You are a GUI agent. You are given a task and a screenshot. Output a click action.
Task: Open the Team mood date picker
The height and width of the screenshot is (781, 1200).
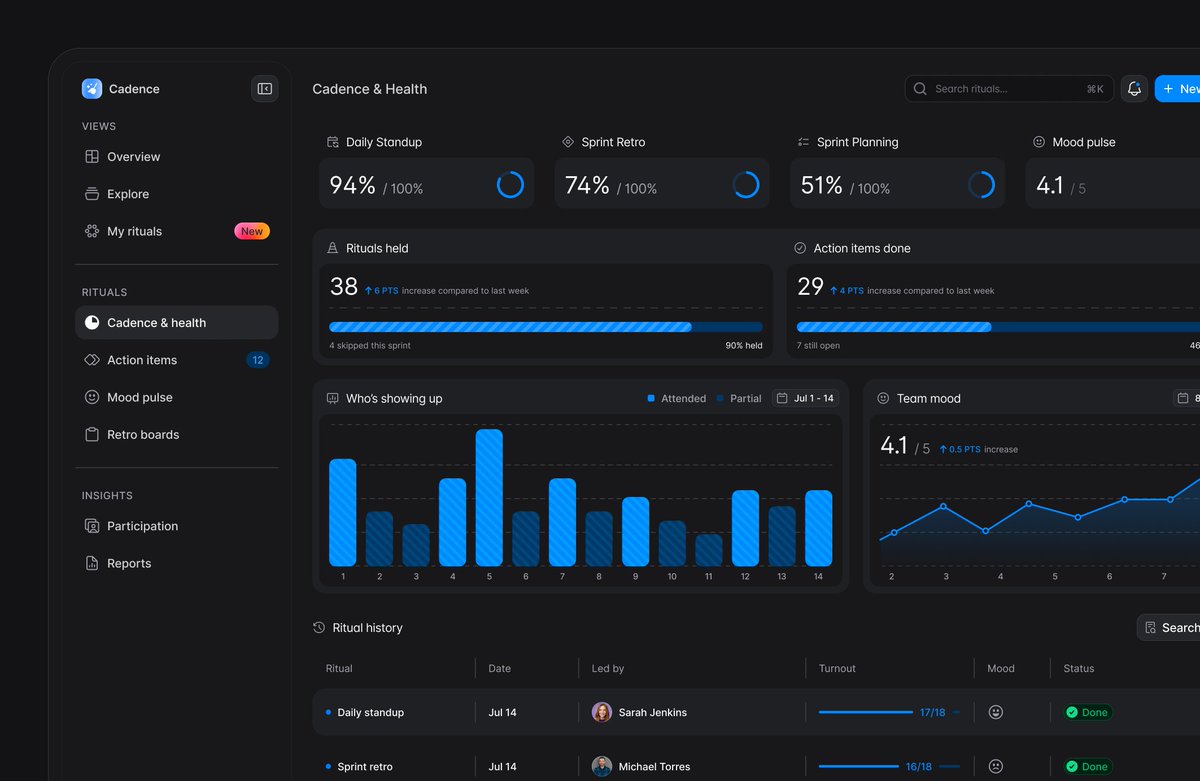coord(1187,398)
